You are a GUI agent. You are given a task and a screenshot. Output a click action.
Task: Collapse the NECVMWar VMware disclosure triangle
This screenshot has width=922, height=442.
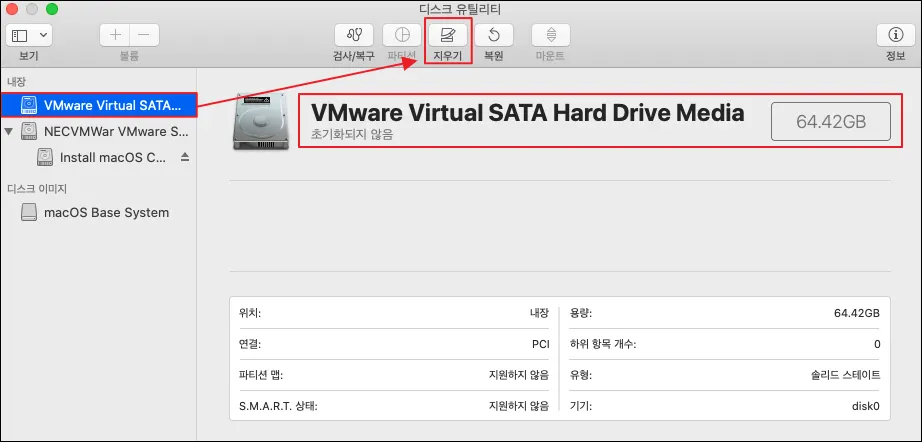8,131
